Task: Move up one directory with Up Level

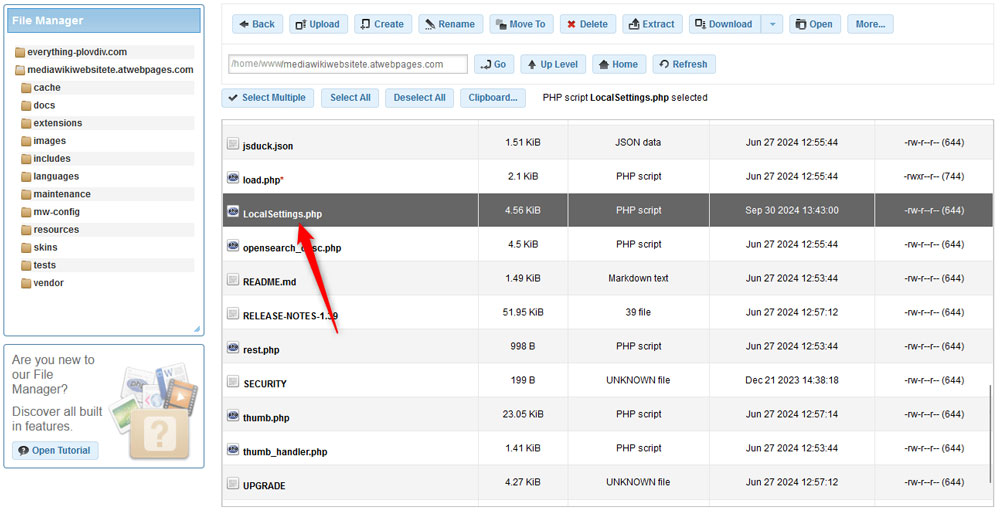Action: tap(553, 64)
